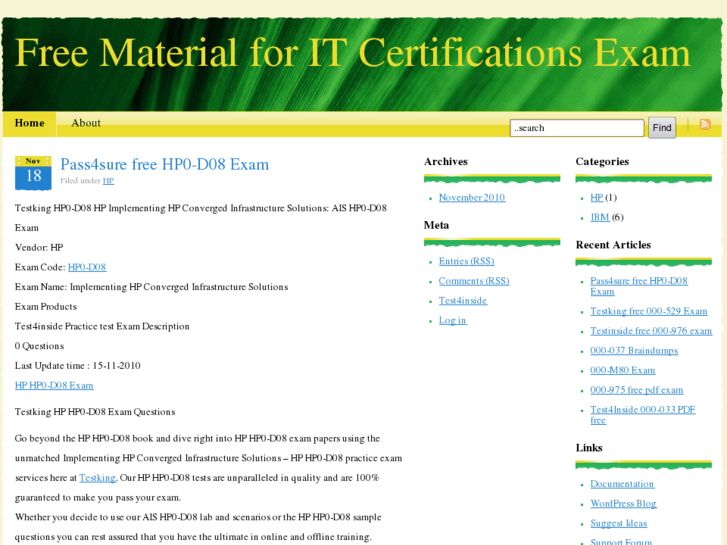The height and width of the screenshot is (545, 727).
Task: Open the HP link under Filed under
Action: [108, 181]
